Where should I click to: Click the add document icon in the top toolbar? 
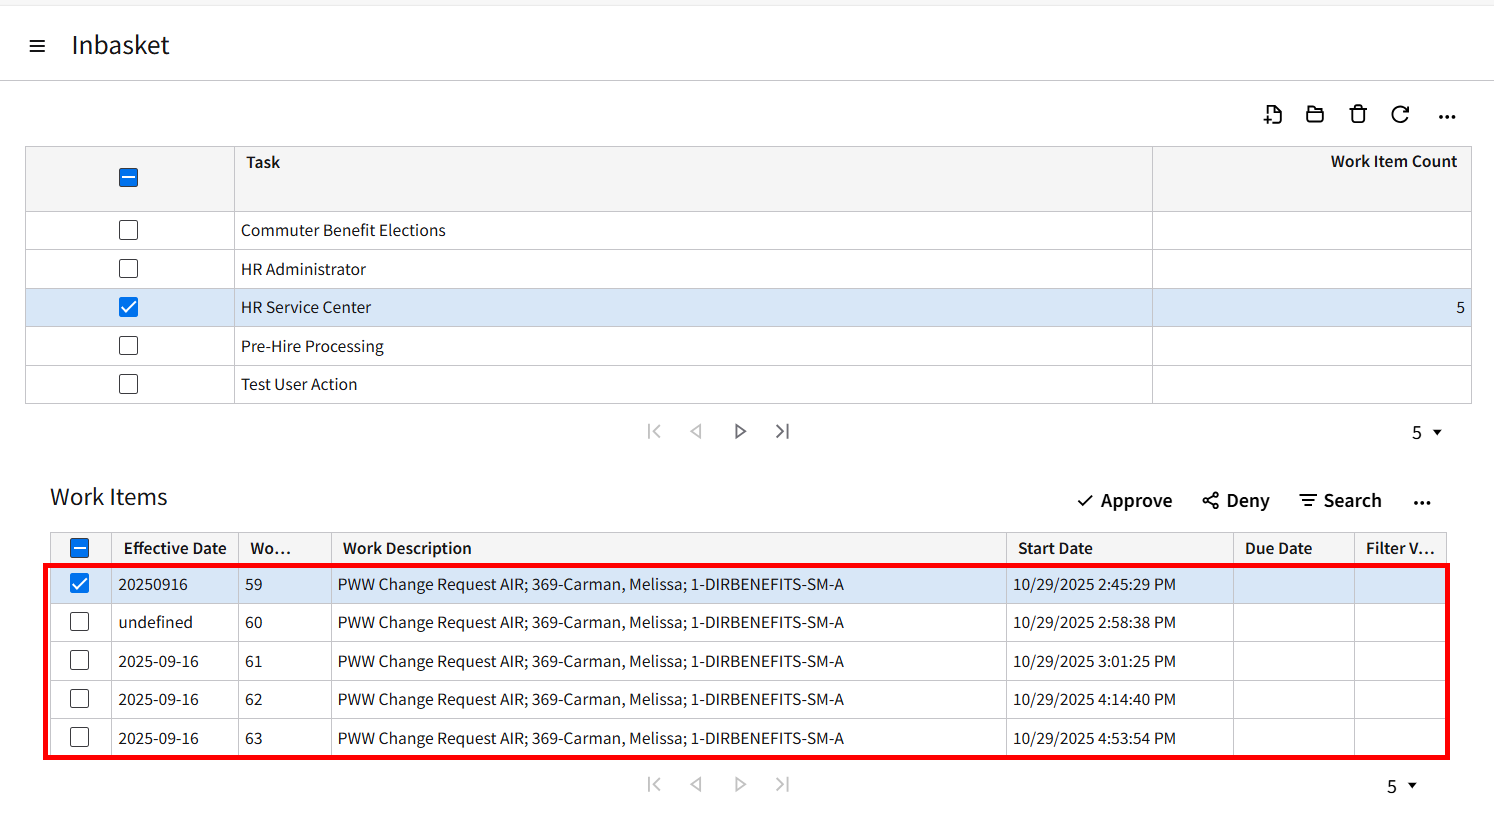pos(1273,115)
